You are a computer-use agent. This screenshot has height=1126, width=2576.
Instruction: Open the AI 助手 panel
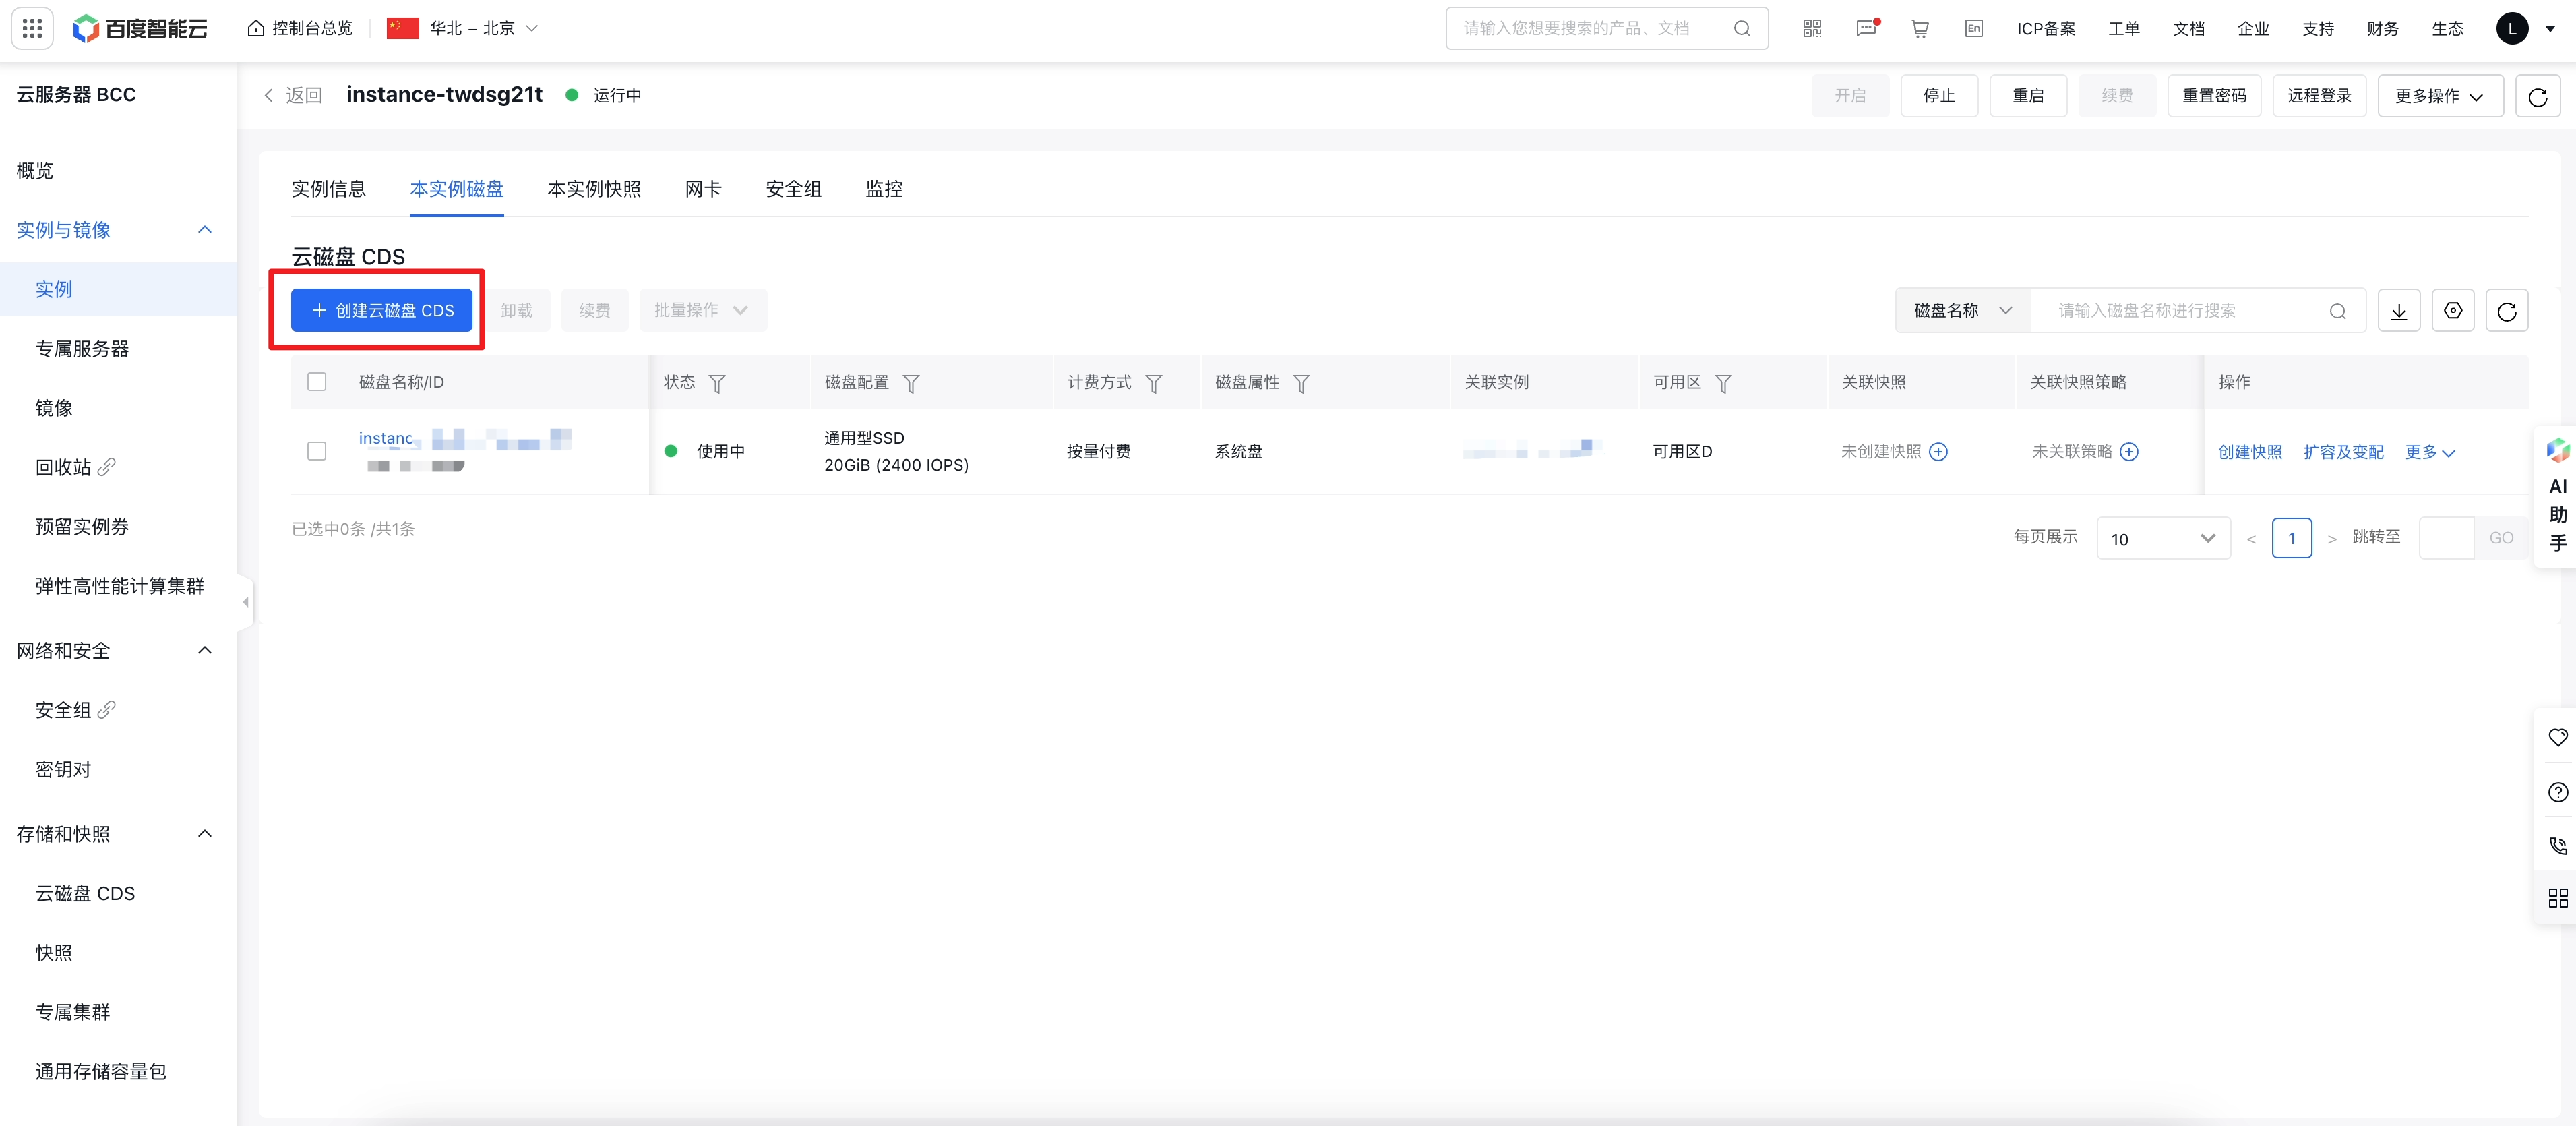point(2557,497)
